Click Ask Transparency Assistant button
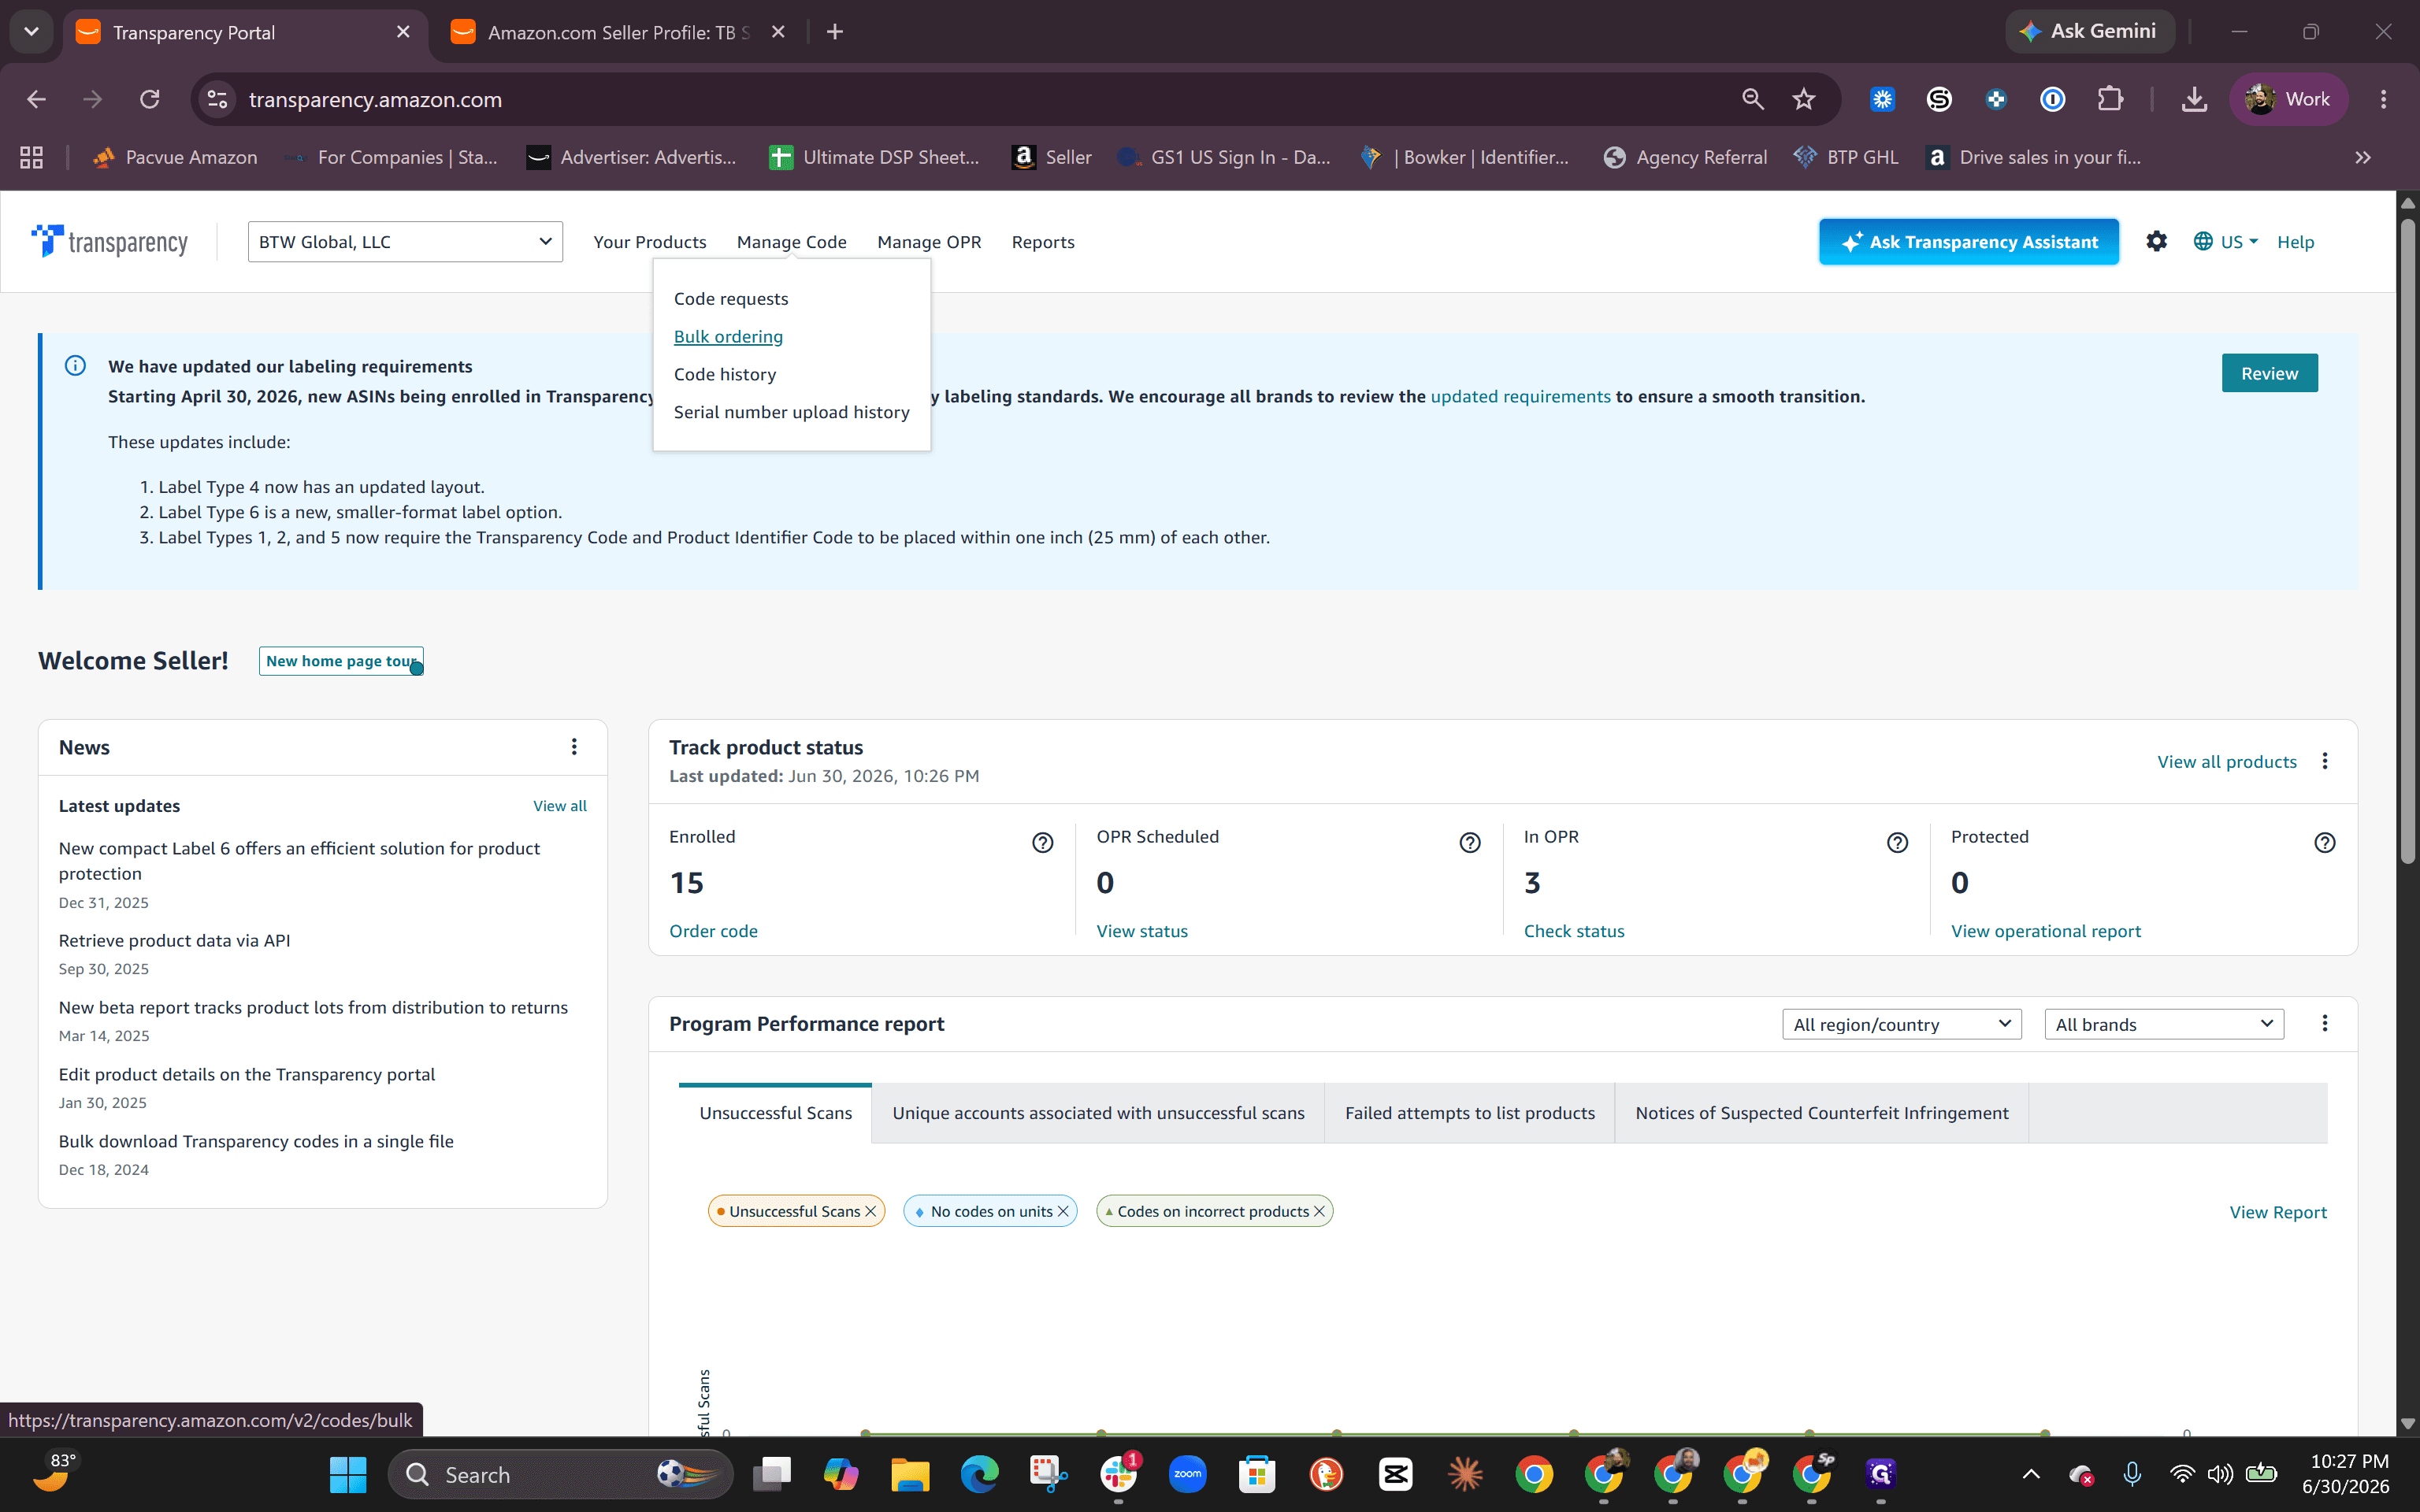Screen dimensions: 2420x1512 (x=1968, y=242)
